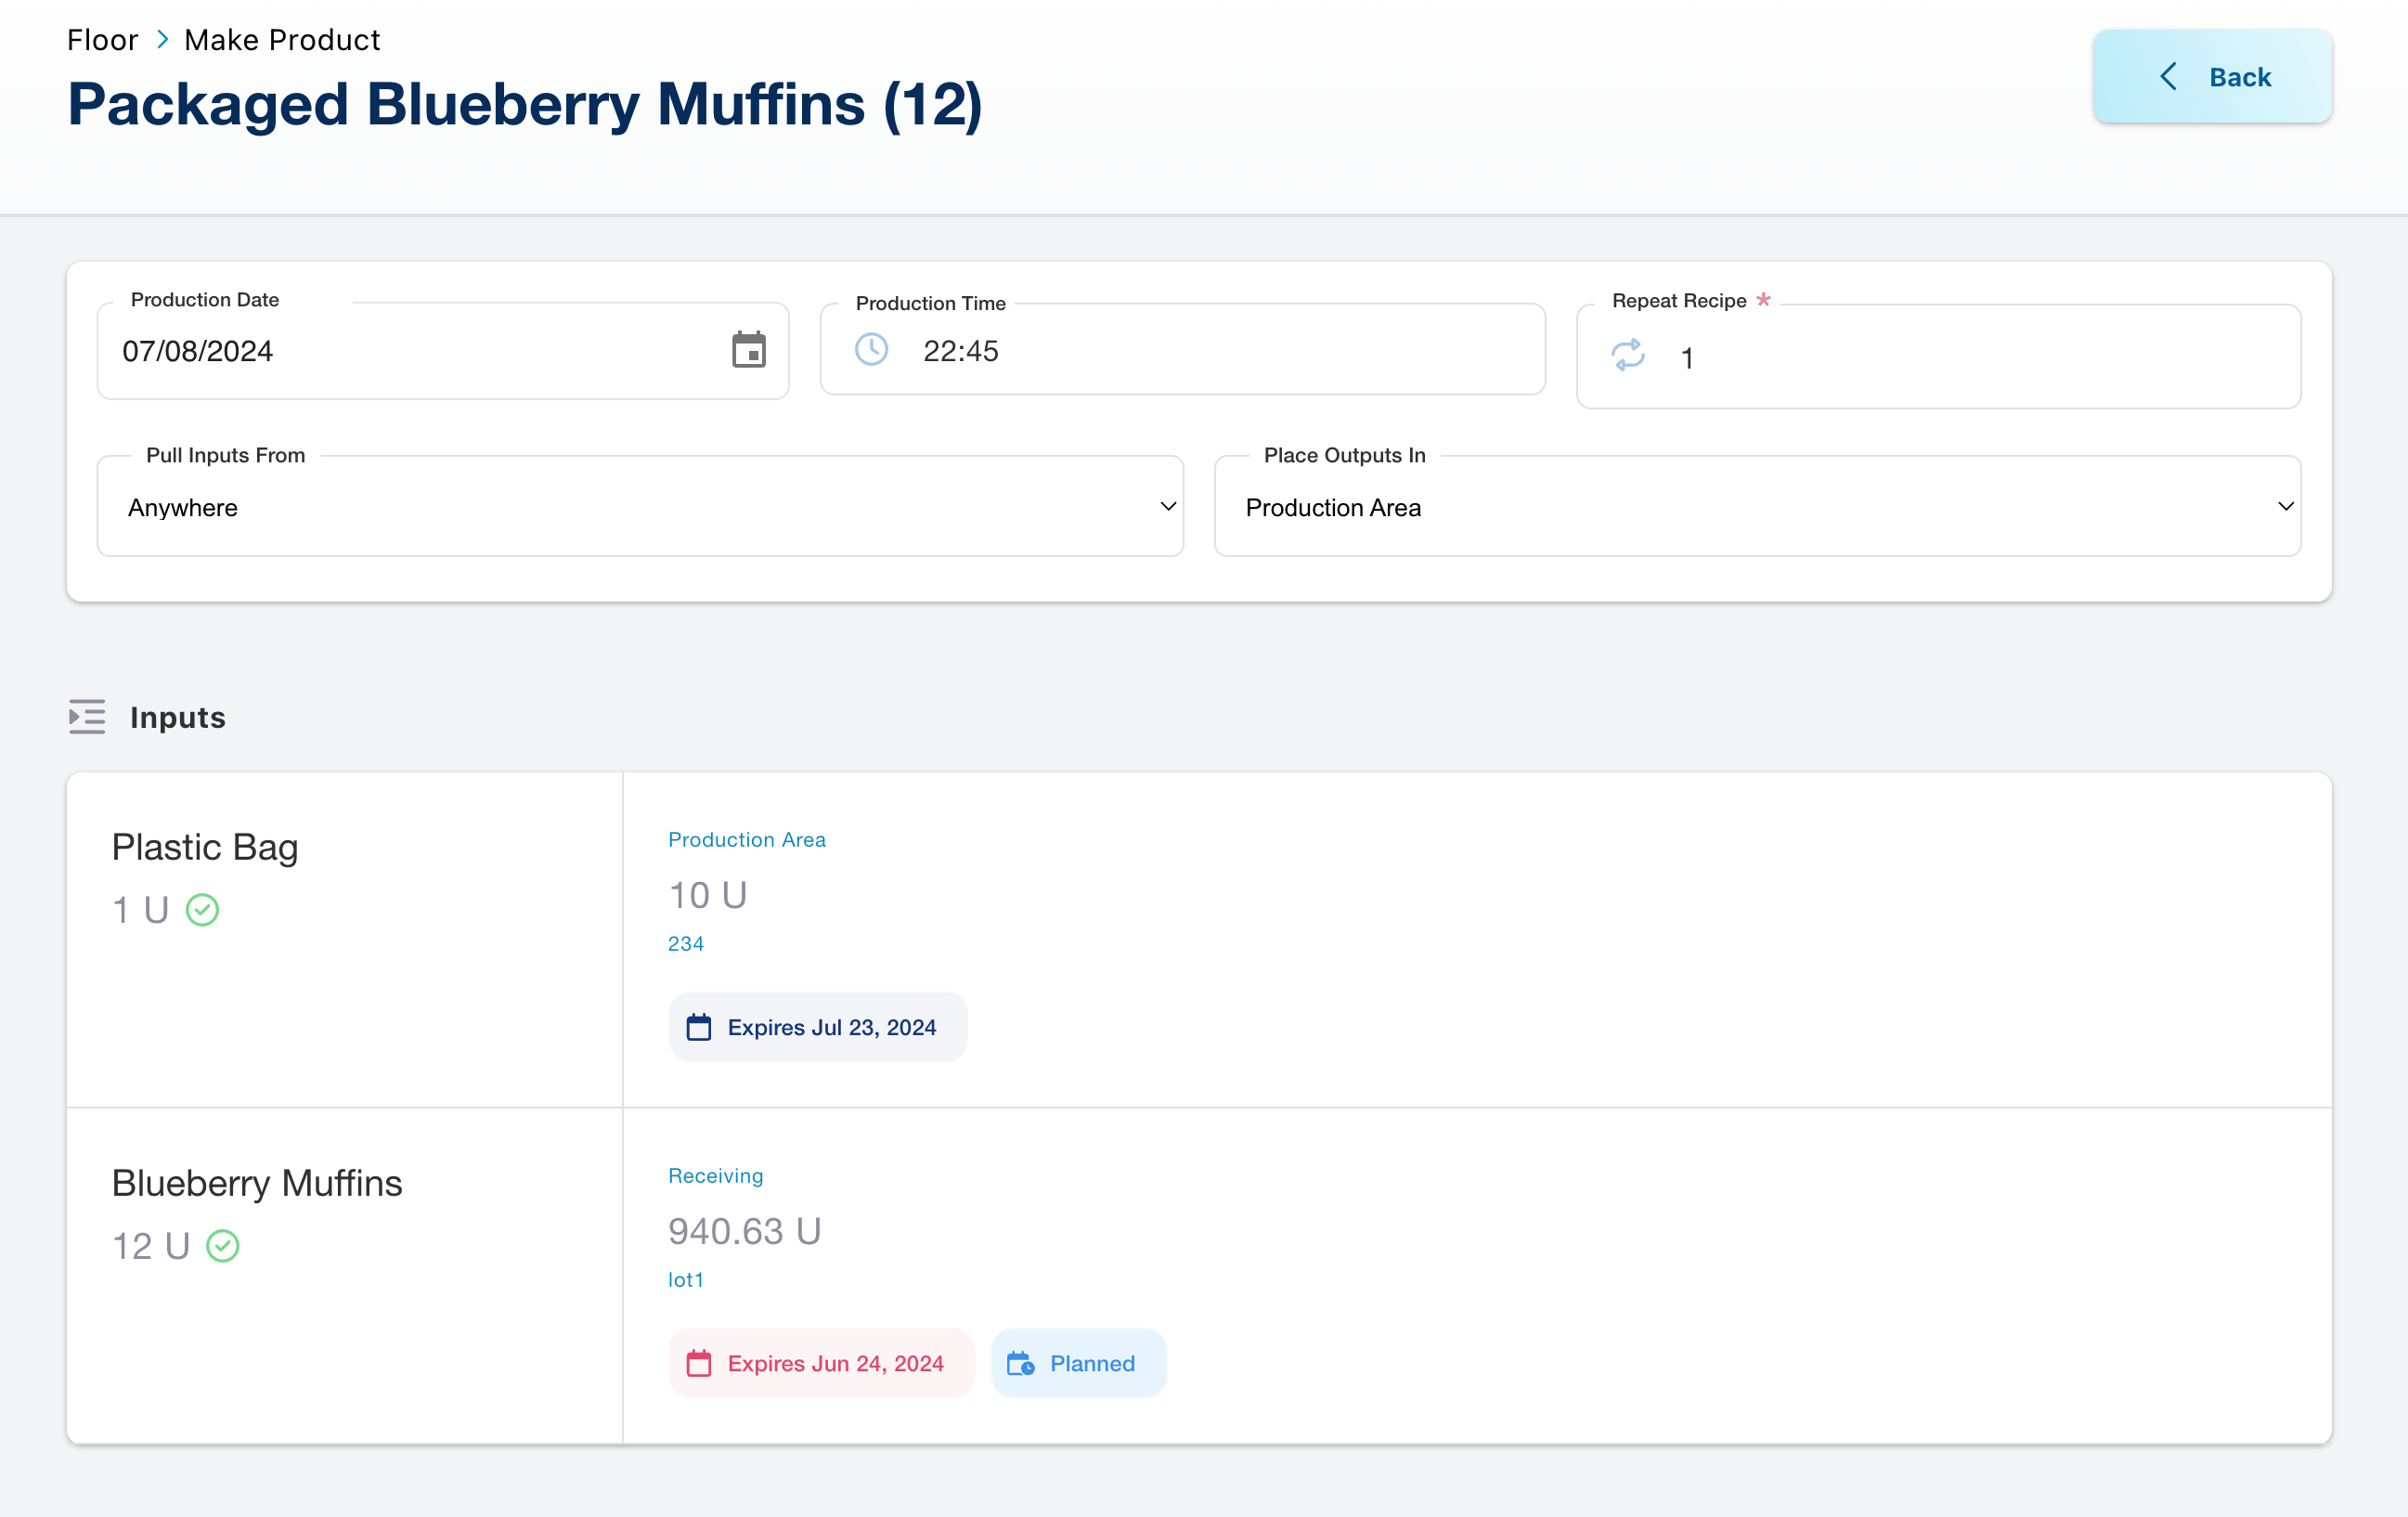
Task: Click the green checkmark beside Blueberry Muffins 12 U
Action: (x=223, y=1246)
